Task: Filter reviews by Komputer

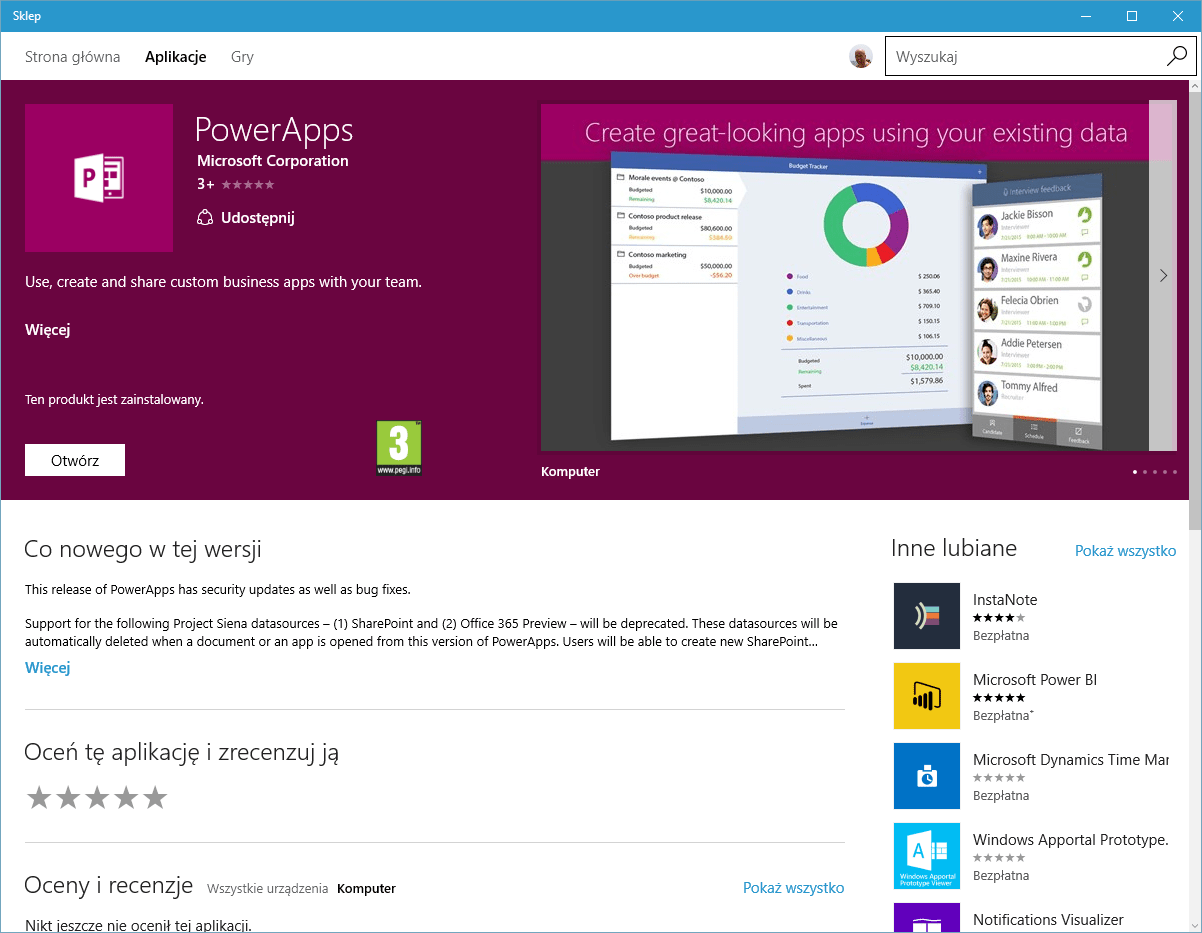Action: pos(366,888)
